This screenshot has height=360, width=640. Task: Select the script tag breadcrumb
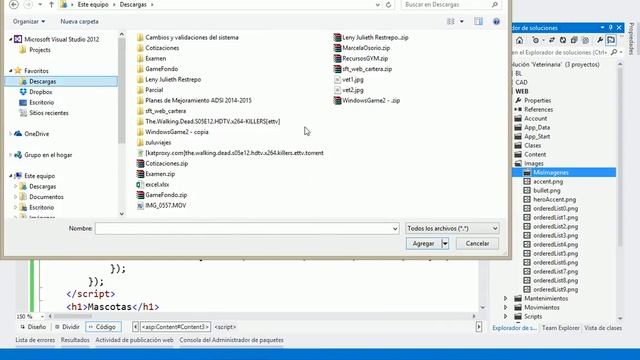225,327
